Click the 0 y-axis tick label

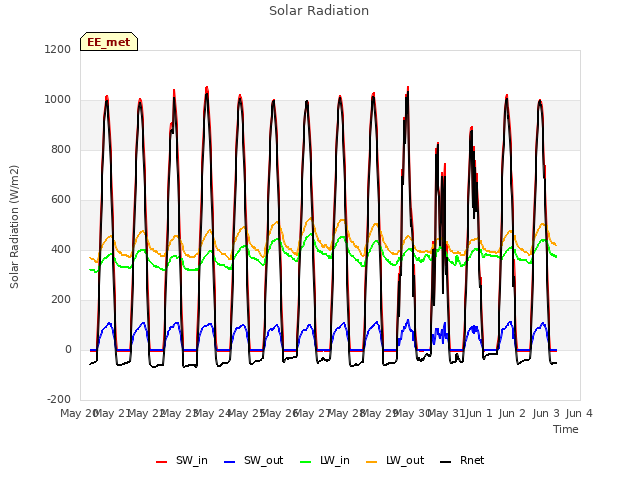68,350
